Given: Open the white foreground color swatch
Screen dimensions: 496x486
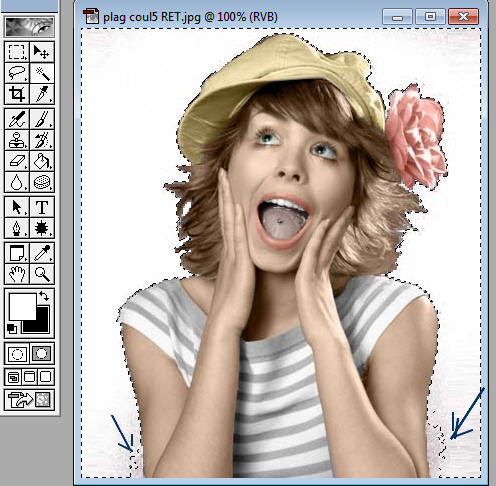Looking at the screenshot, I should pos(22,306).
